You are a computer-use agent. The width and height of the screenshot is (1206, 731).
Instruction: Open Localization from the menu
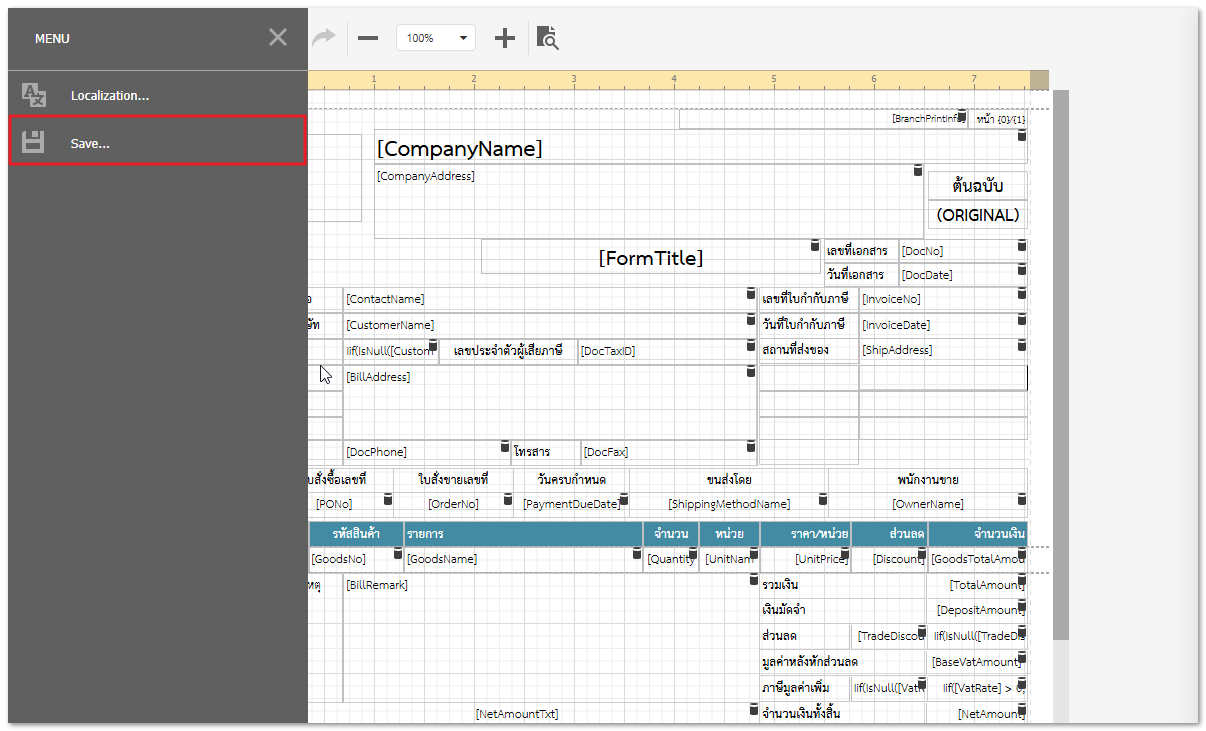pos(109,96)
